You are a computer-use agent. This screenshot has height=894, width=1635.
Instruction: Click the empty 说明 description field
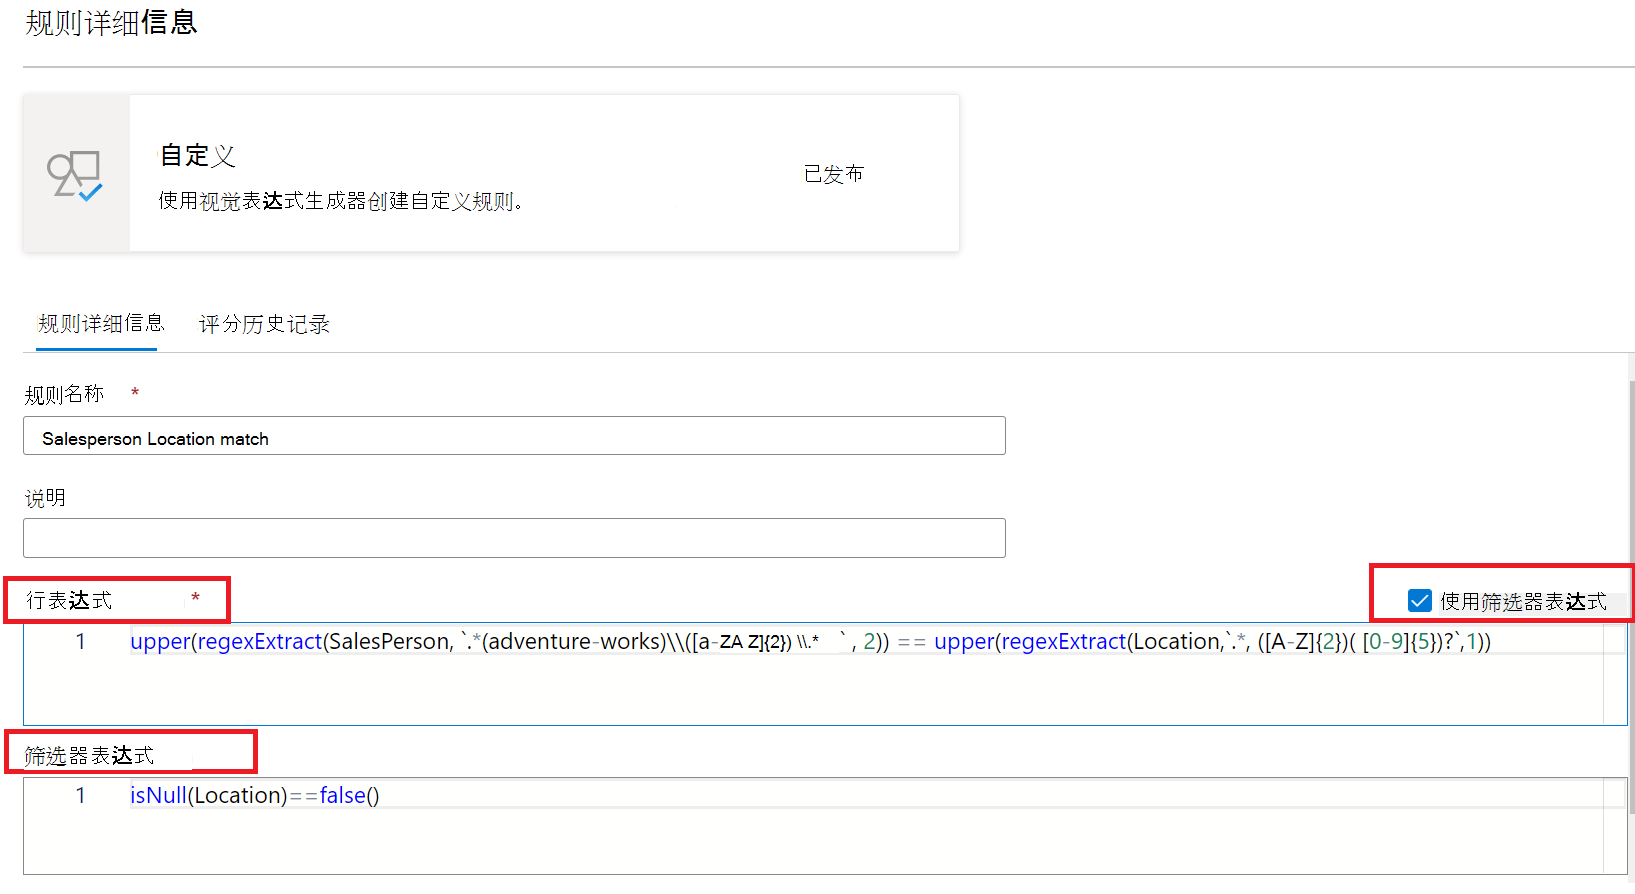coord(514,538)
